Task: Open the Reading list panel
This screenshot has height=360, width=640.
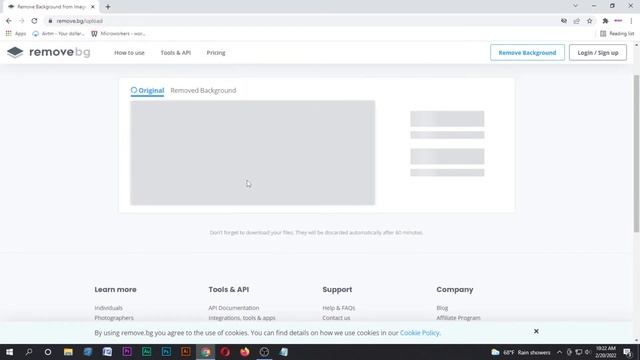Action: [x=617, y=33]
